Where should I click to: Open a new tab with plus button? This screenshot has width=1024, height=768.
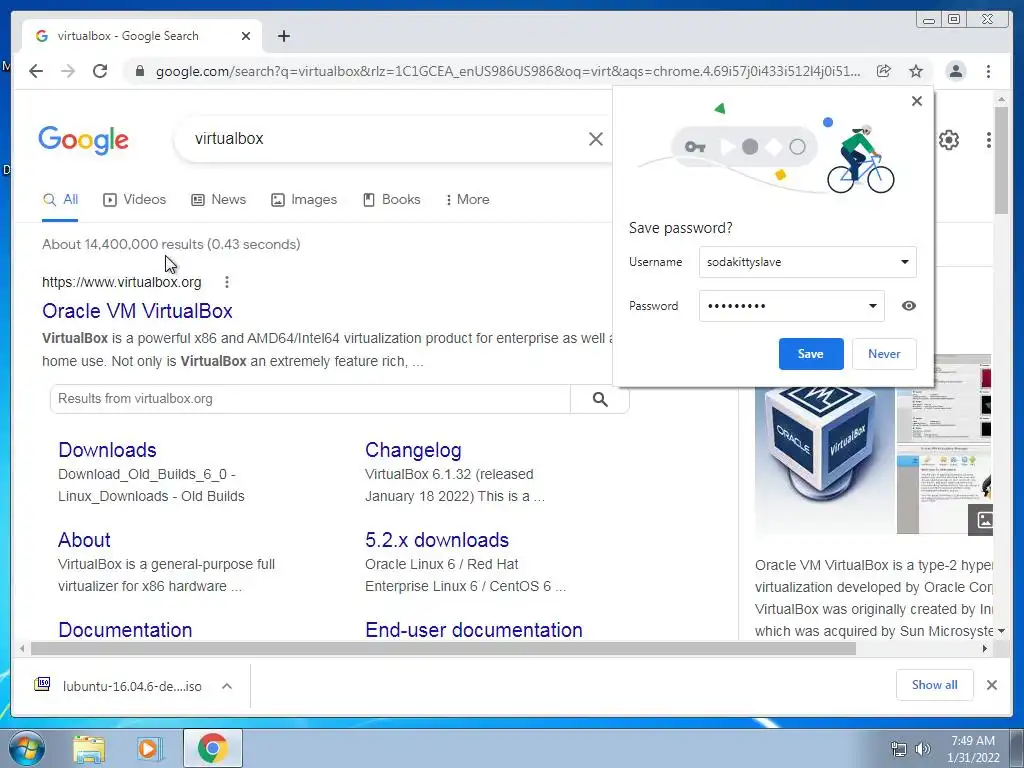(283, 37)
